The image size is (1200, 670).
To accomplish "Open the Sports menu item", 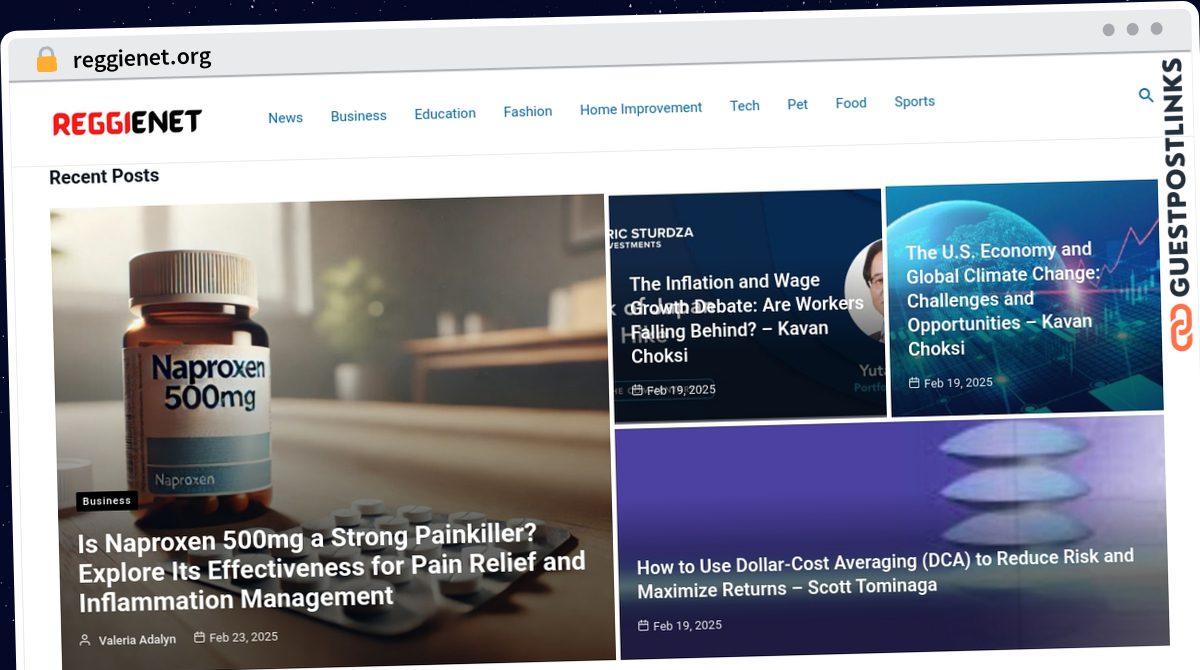I will (x=915, y=101).
